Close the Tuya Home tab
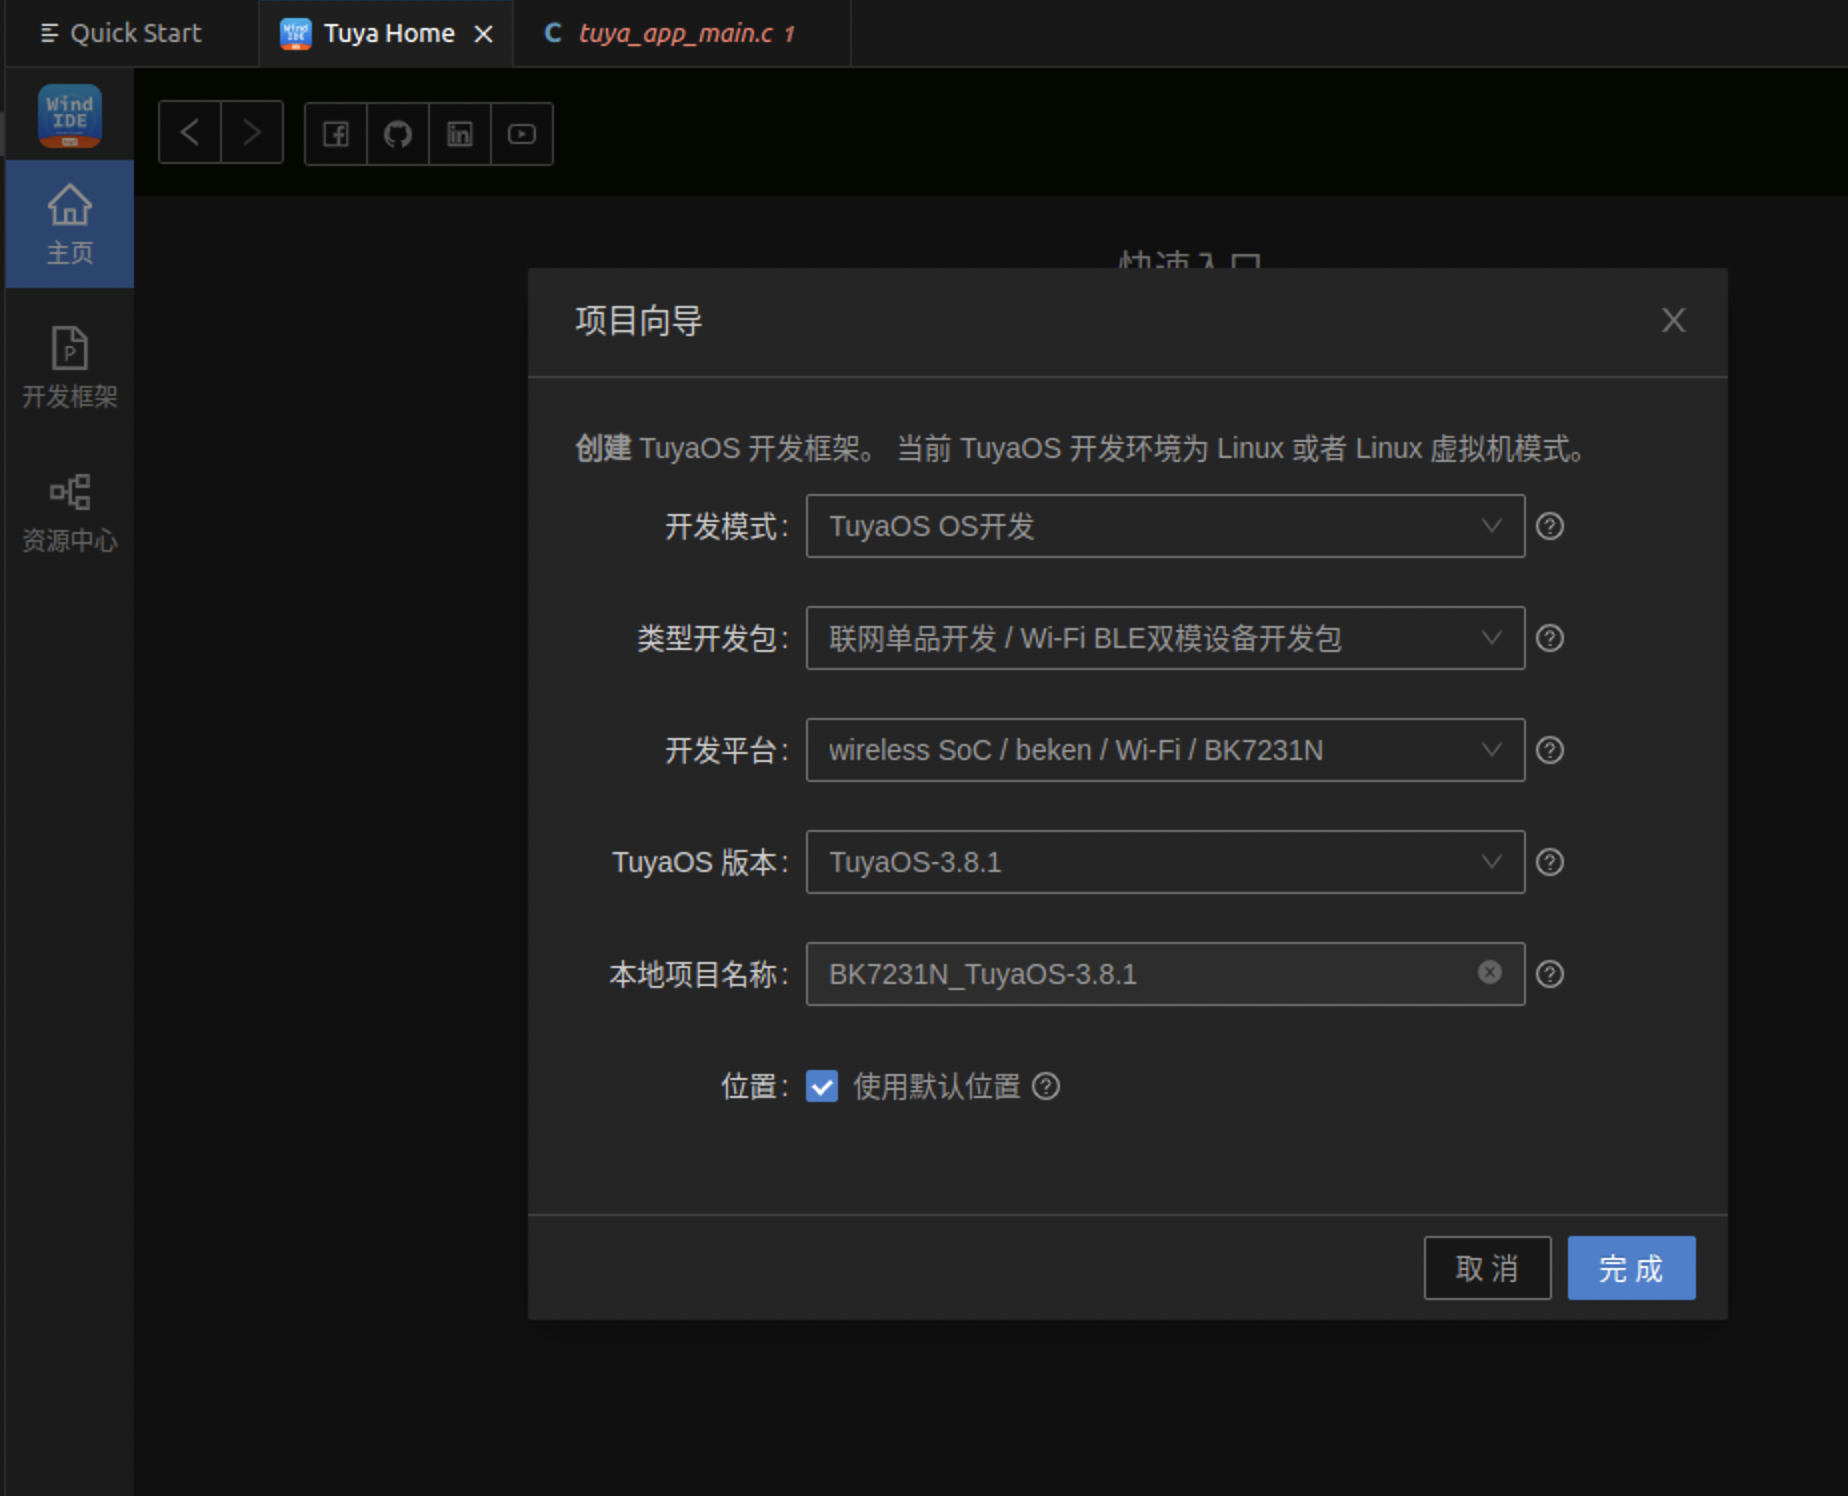The height and width of the screenshot is (1496, 1848). point(484,34)
